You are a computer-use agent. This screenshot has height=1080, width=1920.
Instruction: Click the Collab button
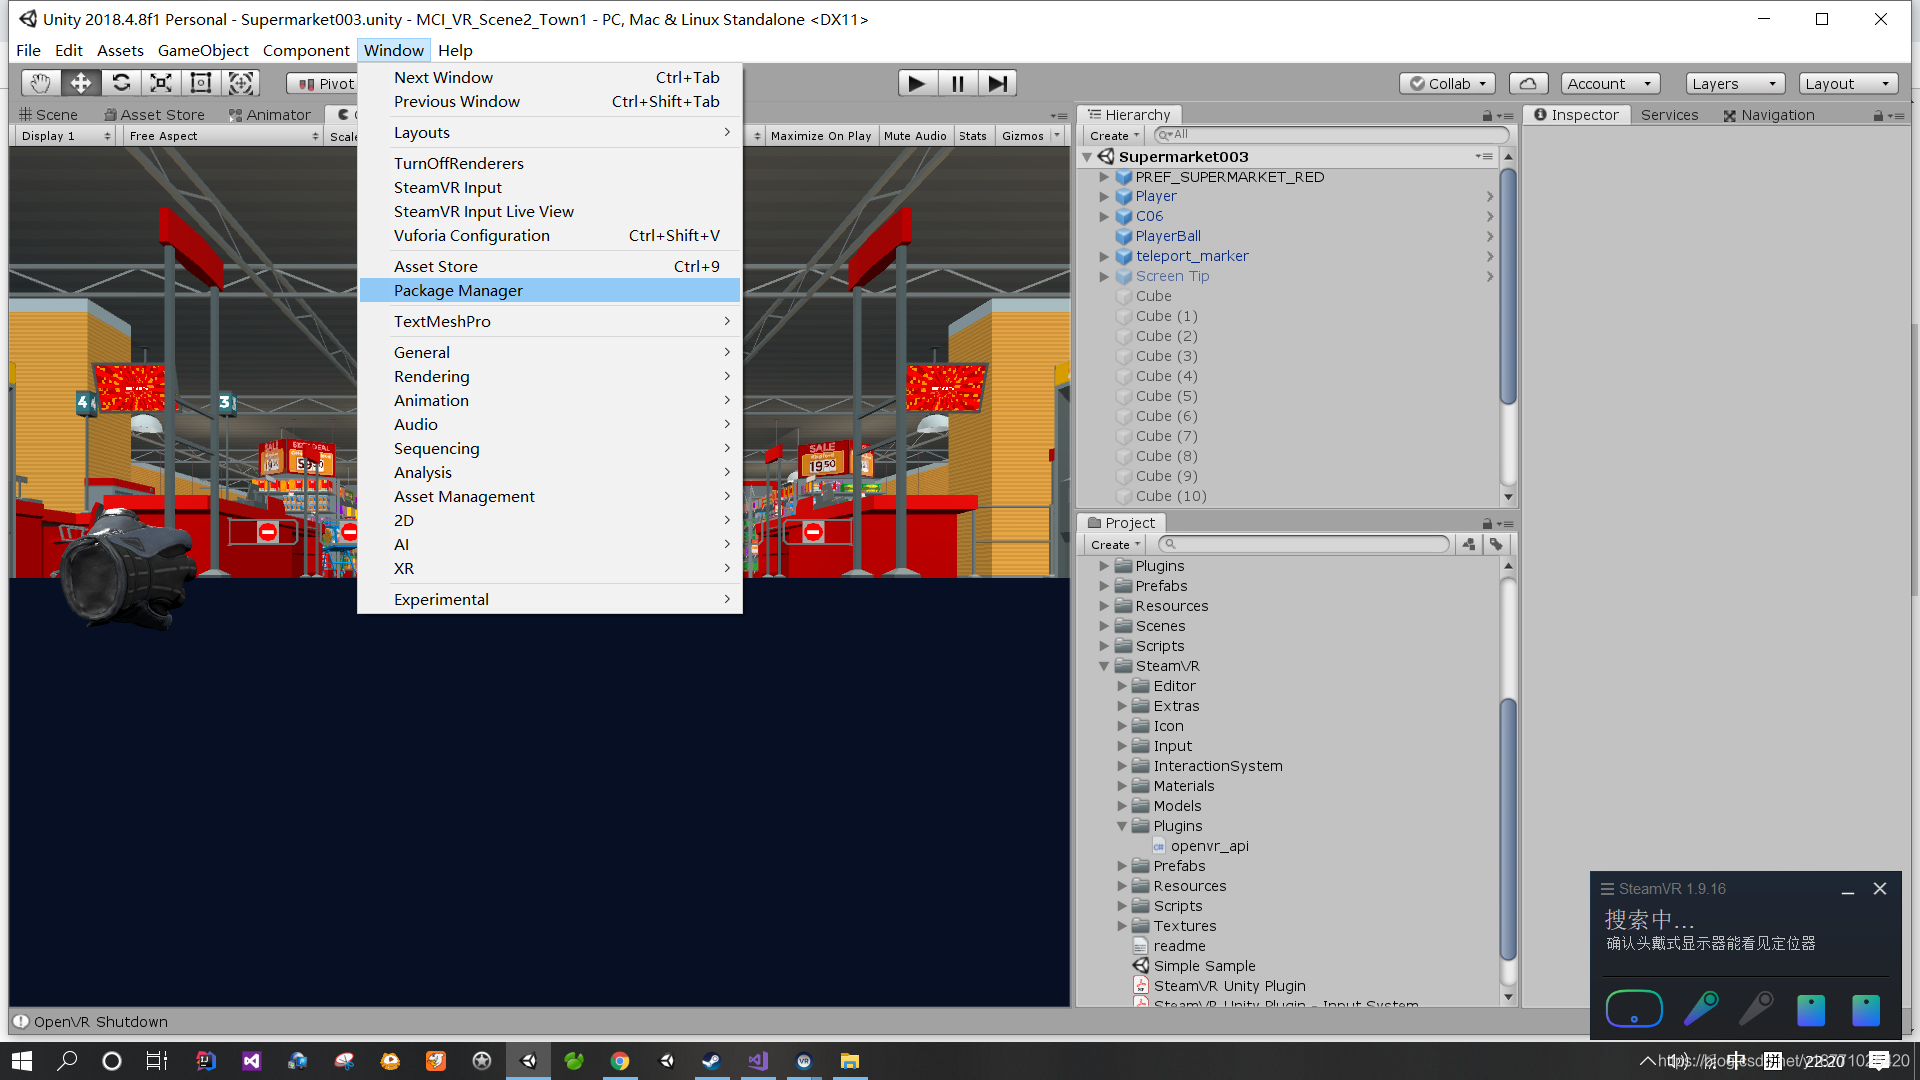point(1447,83)
